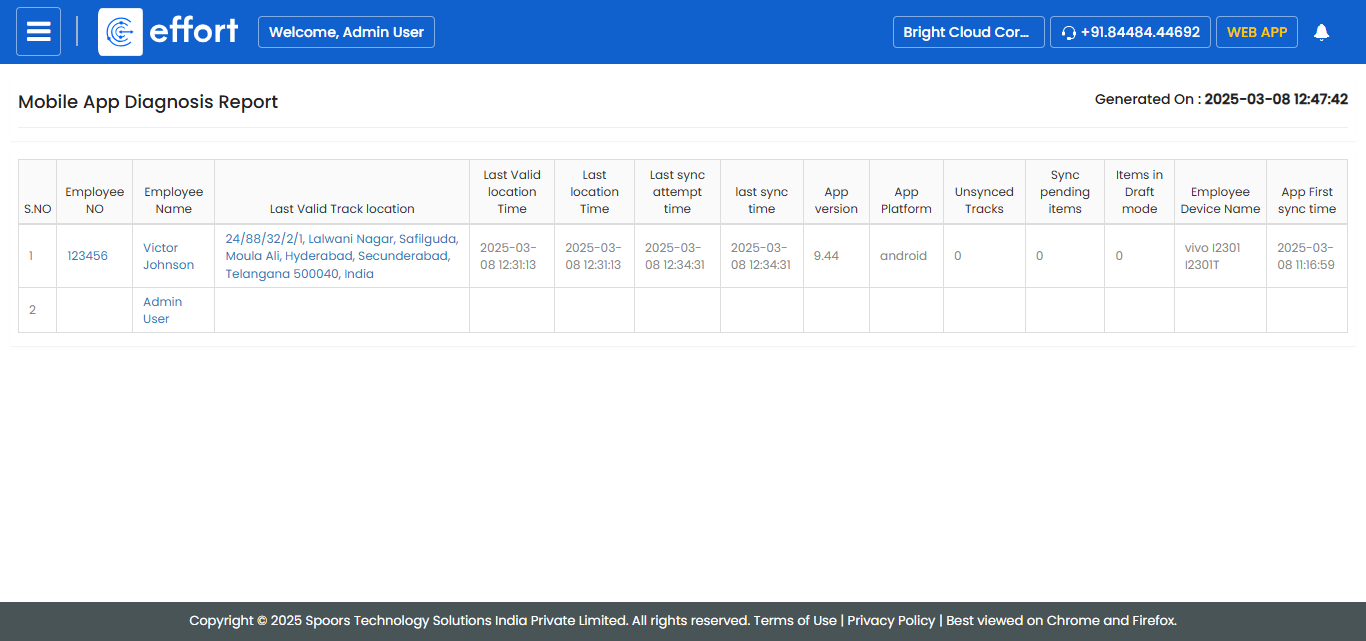The image size is (1366, 641).
Task: Click the App version column header
Action: click(836, 200)
